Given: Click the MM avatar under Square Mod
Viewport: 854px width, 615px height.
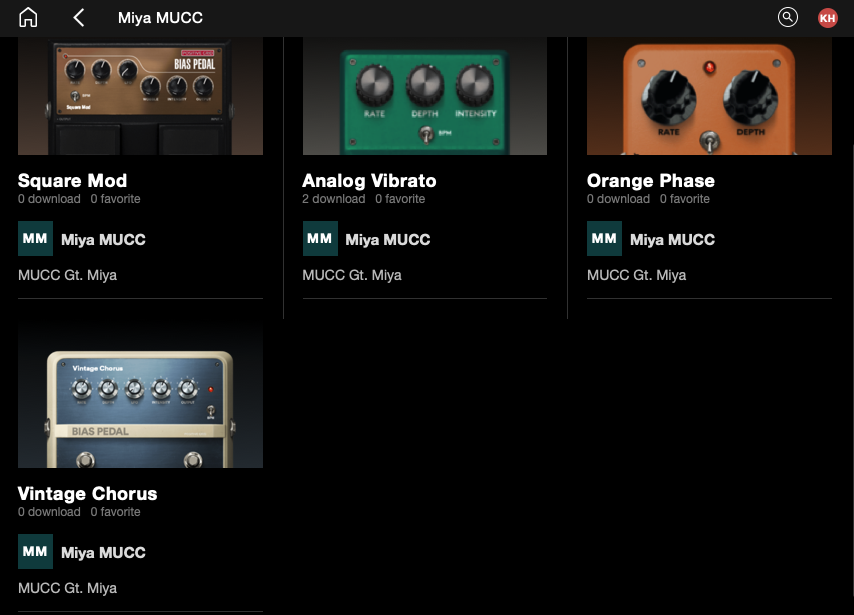Looking at the screenshot, I should [35, 239].
